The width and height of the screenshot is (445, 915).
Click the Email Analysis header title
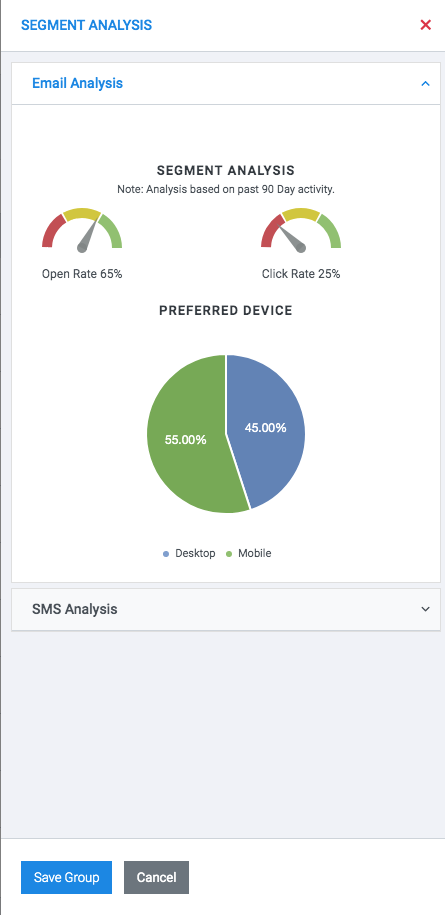(78, 83)
